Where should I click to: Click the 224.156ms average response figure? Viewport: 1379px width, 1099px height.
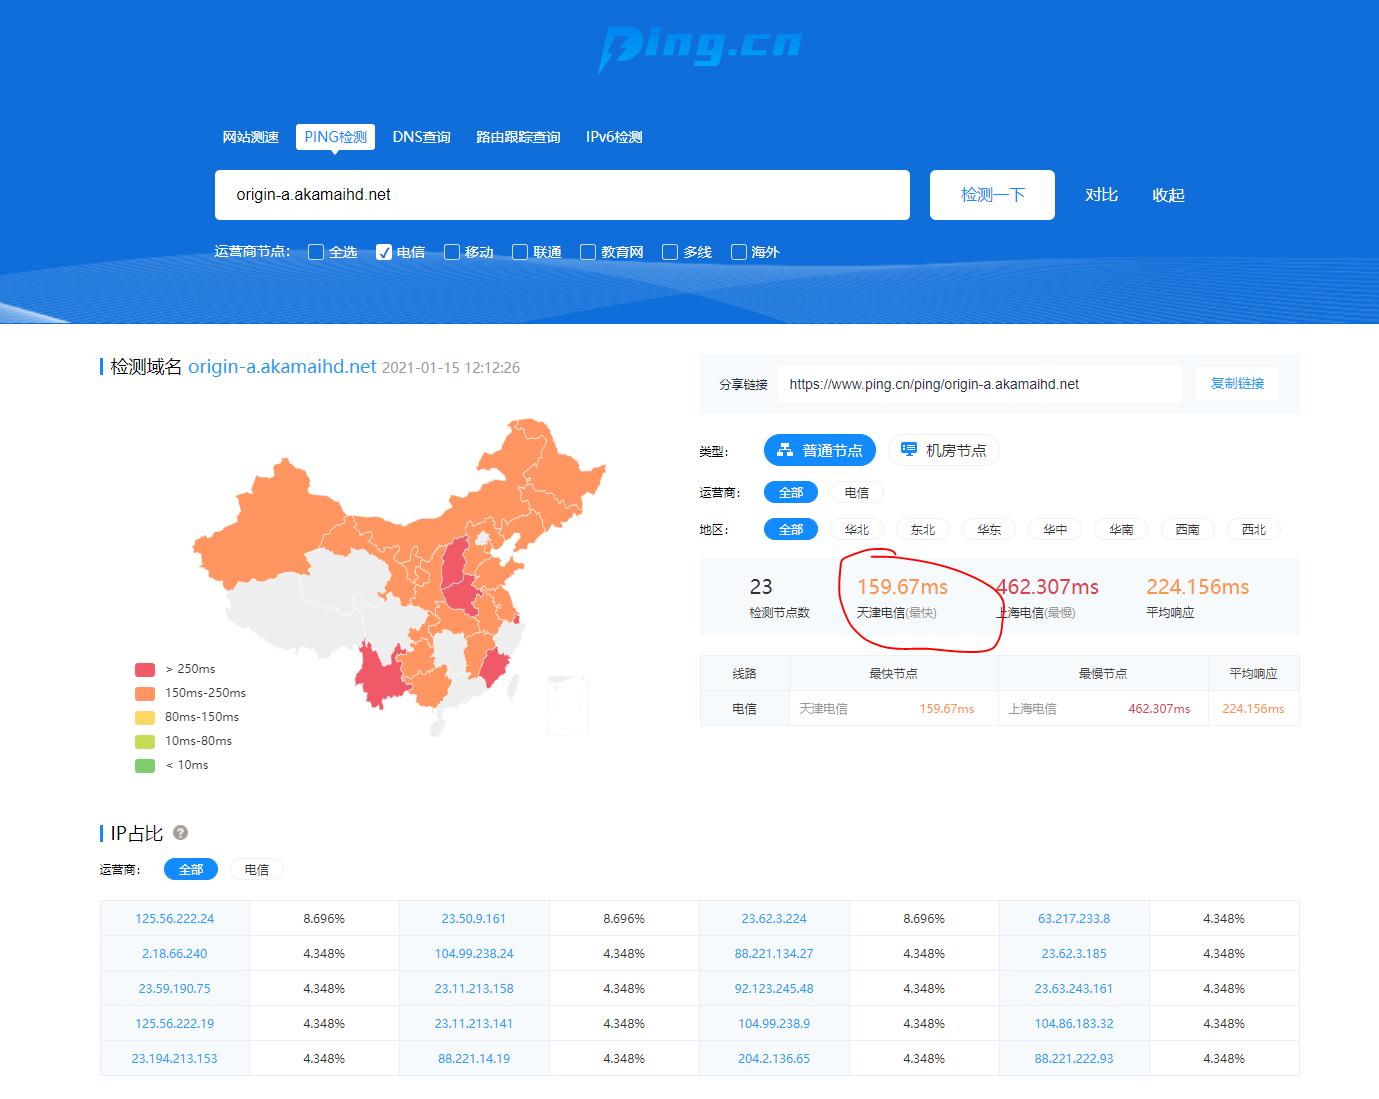pyautogui.click(x=1198, y=587)
